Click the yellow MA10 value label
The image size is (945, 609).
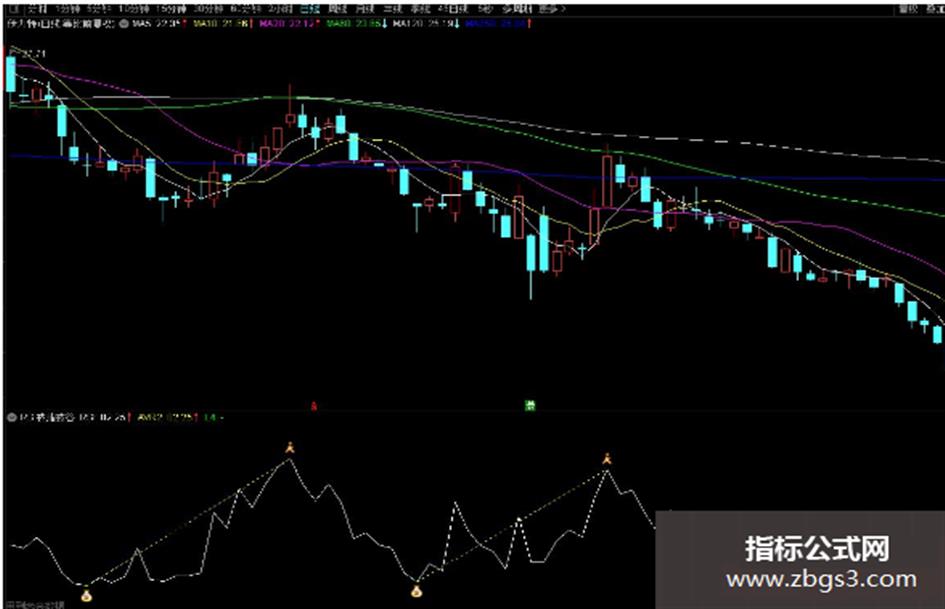pyautogui.click(x=222, y=24)
